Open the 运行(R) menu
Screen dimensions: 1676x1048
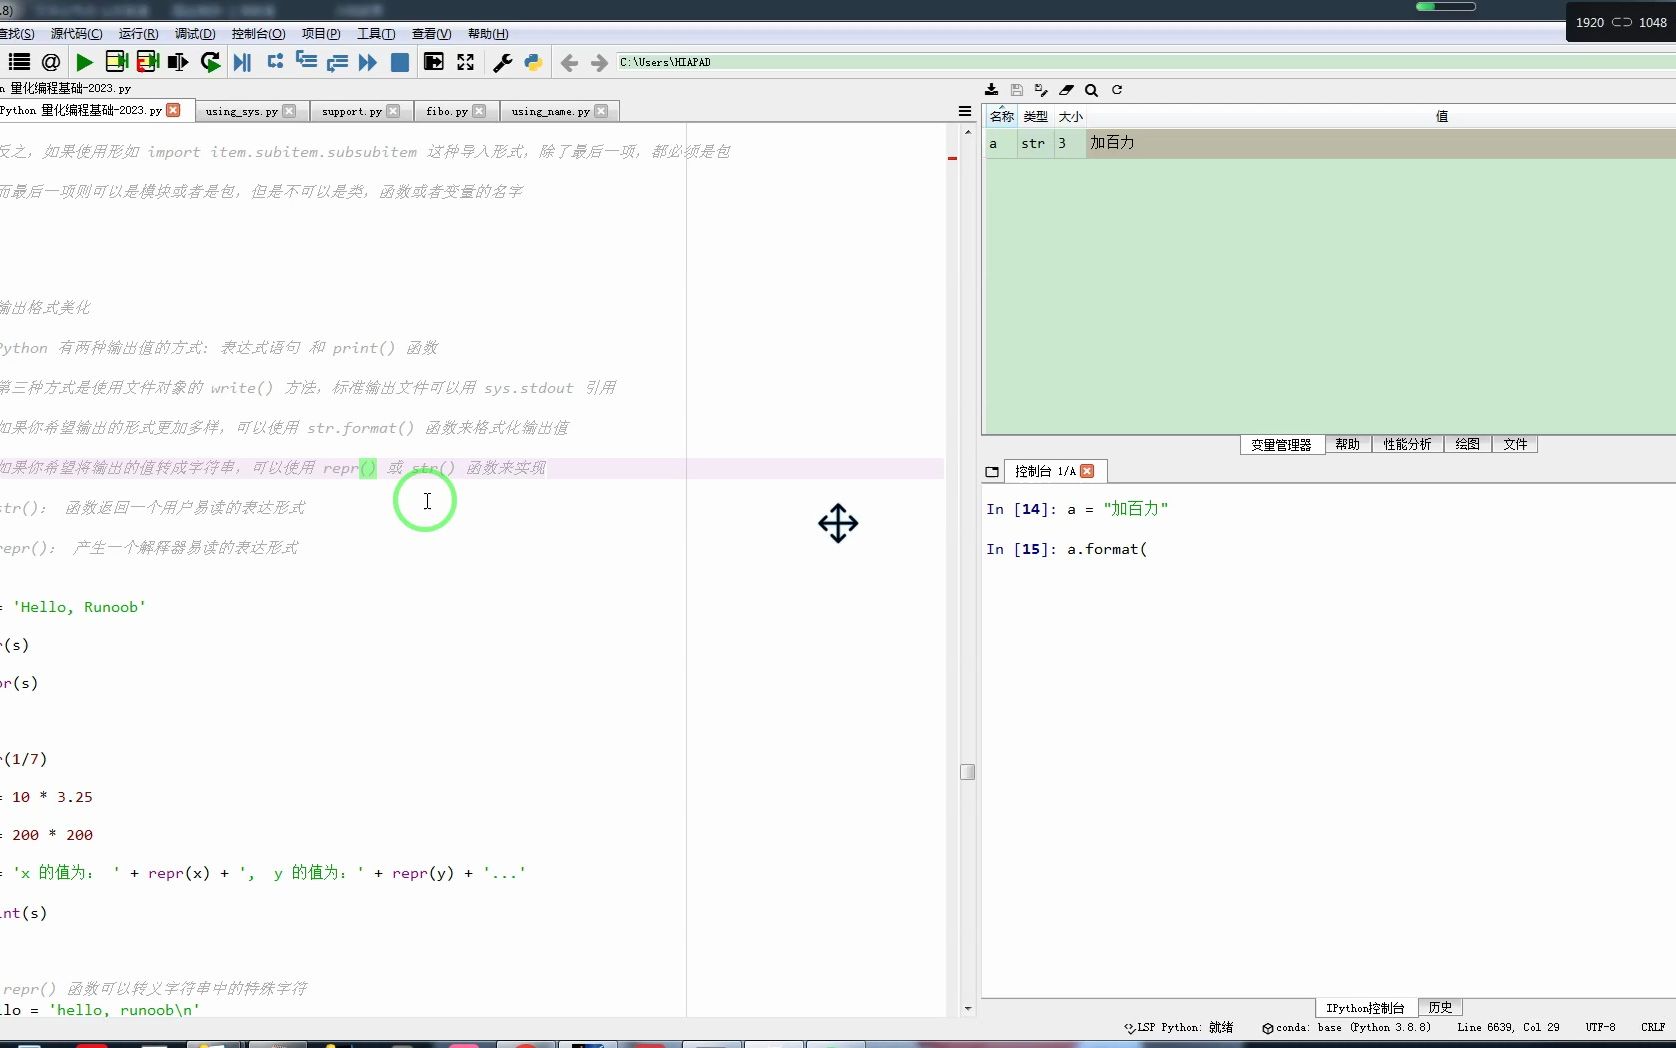138,33
